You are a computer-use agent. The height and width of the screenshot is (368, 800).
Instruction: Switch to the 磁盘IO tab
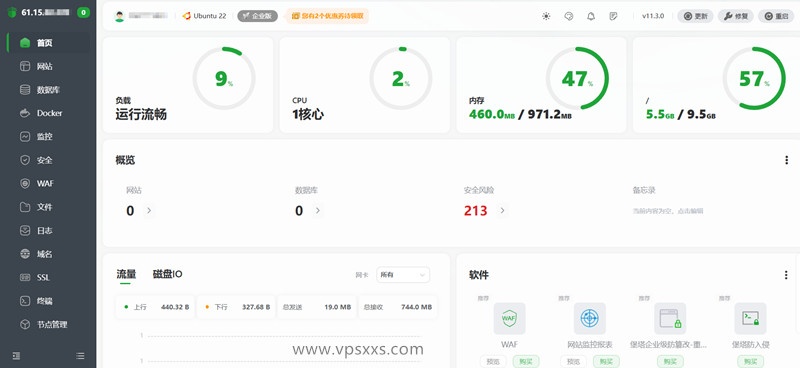click(167, 274)
